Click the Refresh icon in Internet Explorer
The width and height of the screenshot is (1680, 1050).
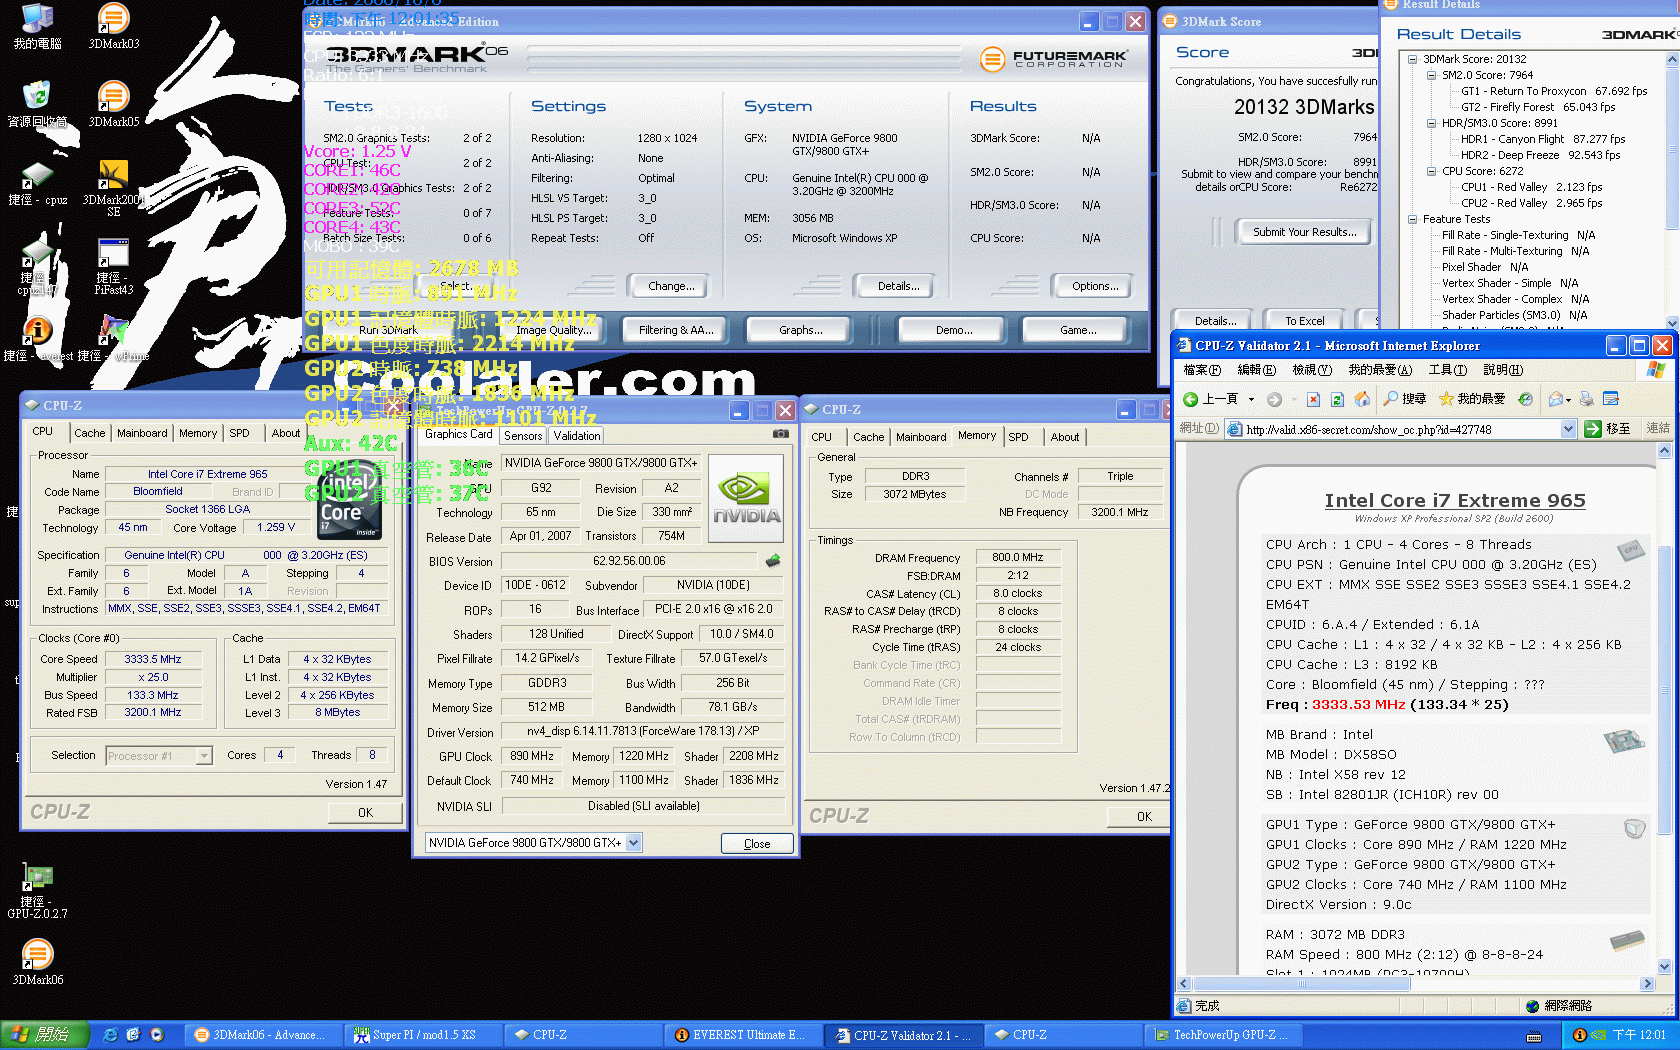tap(1337, 399)
